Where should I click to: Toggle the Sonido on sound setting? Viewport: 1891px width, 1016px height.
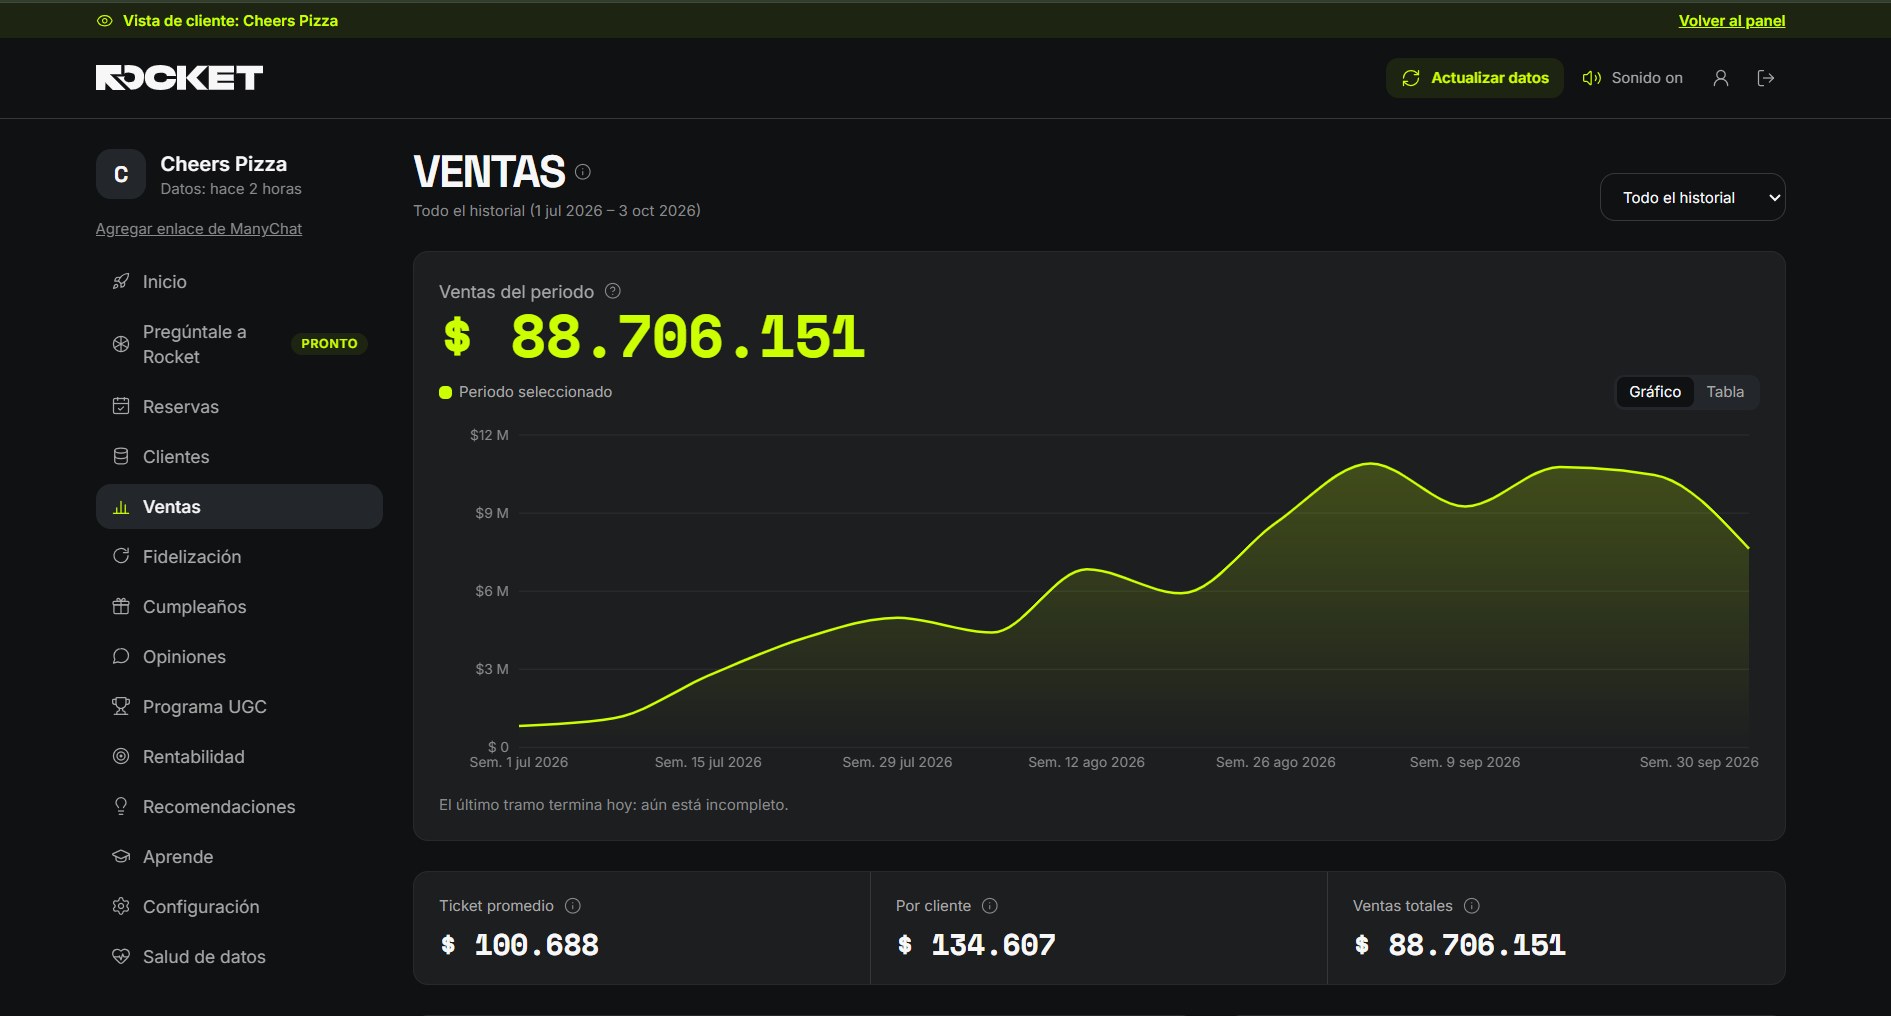pyautogui.click(x=1632, y=78)
